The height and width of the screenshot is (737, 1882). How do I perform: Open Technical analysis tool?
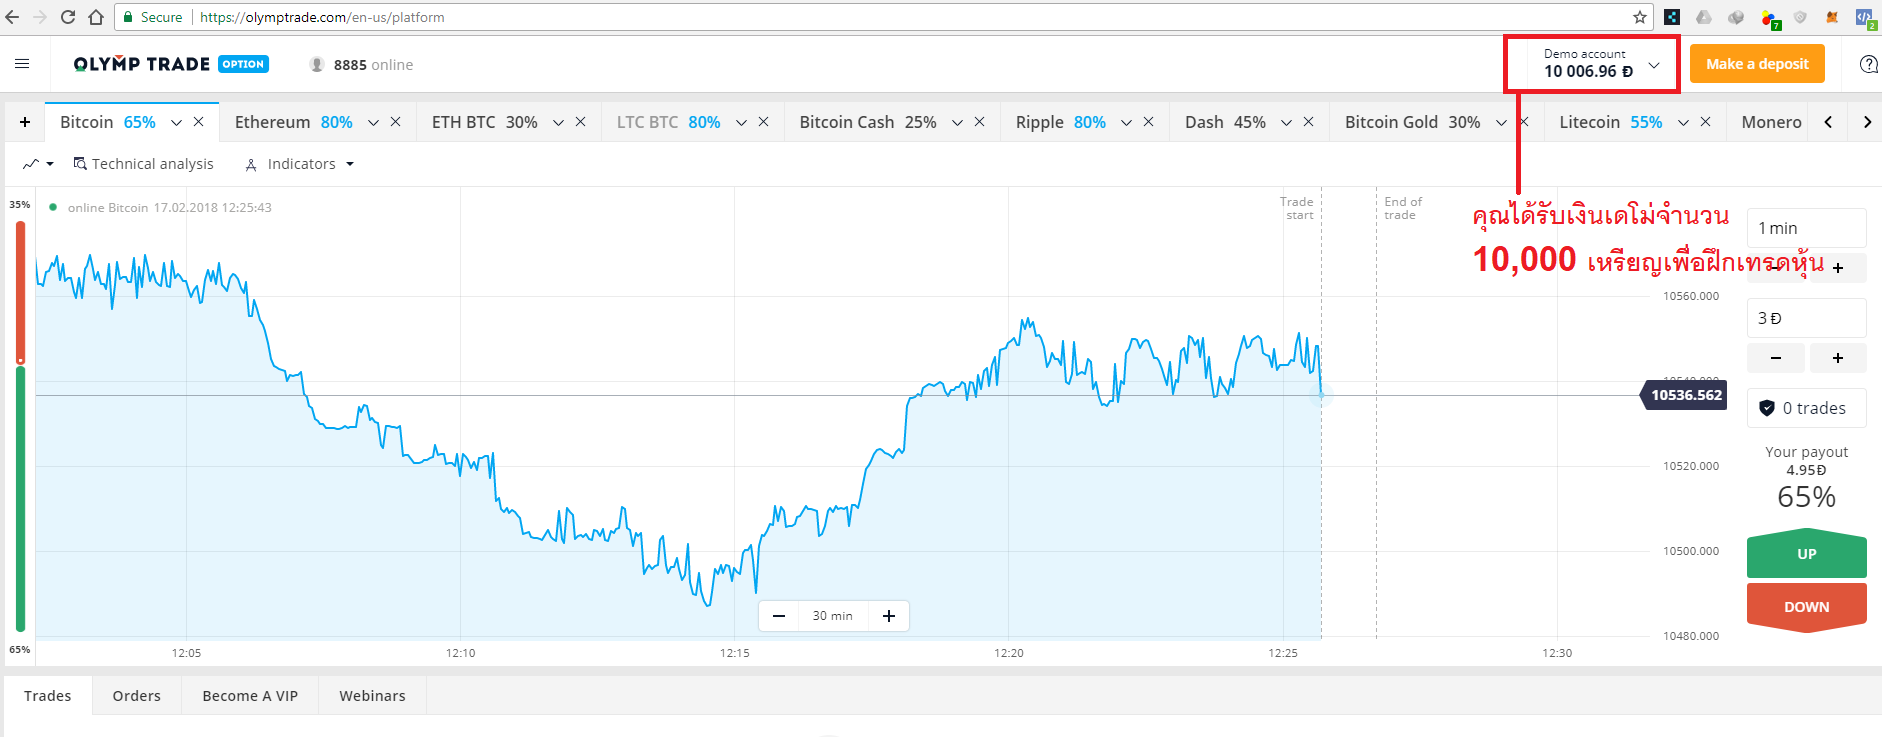tap(143, 164)
